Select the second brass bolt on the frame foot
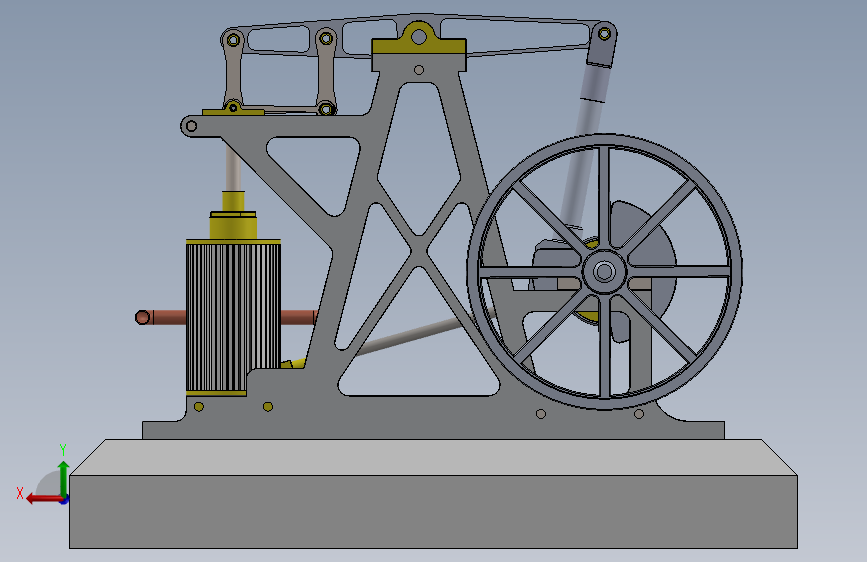 pos(268,407)
